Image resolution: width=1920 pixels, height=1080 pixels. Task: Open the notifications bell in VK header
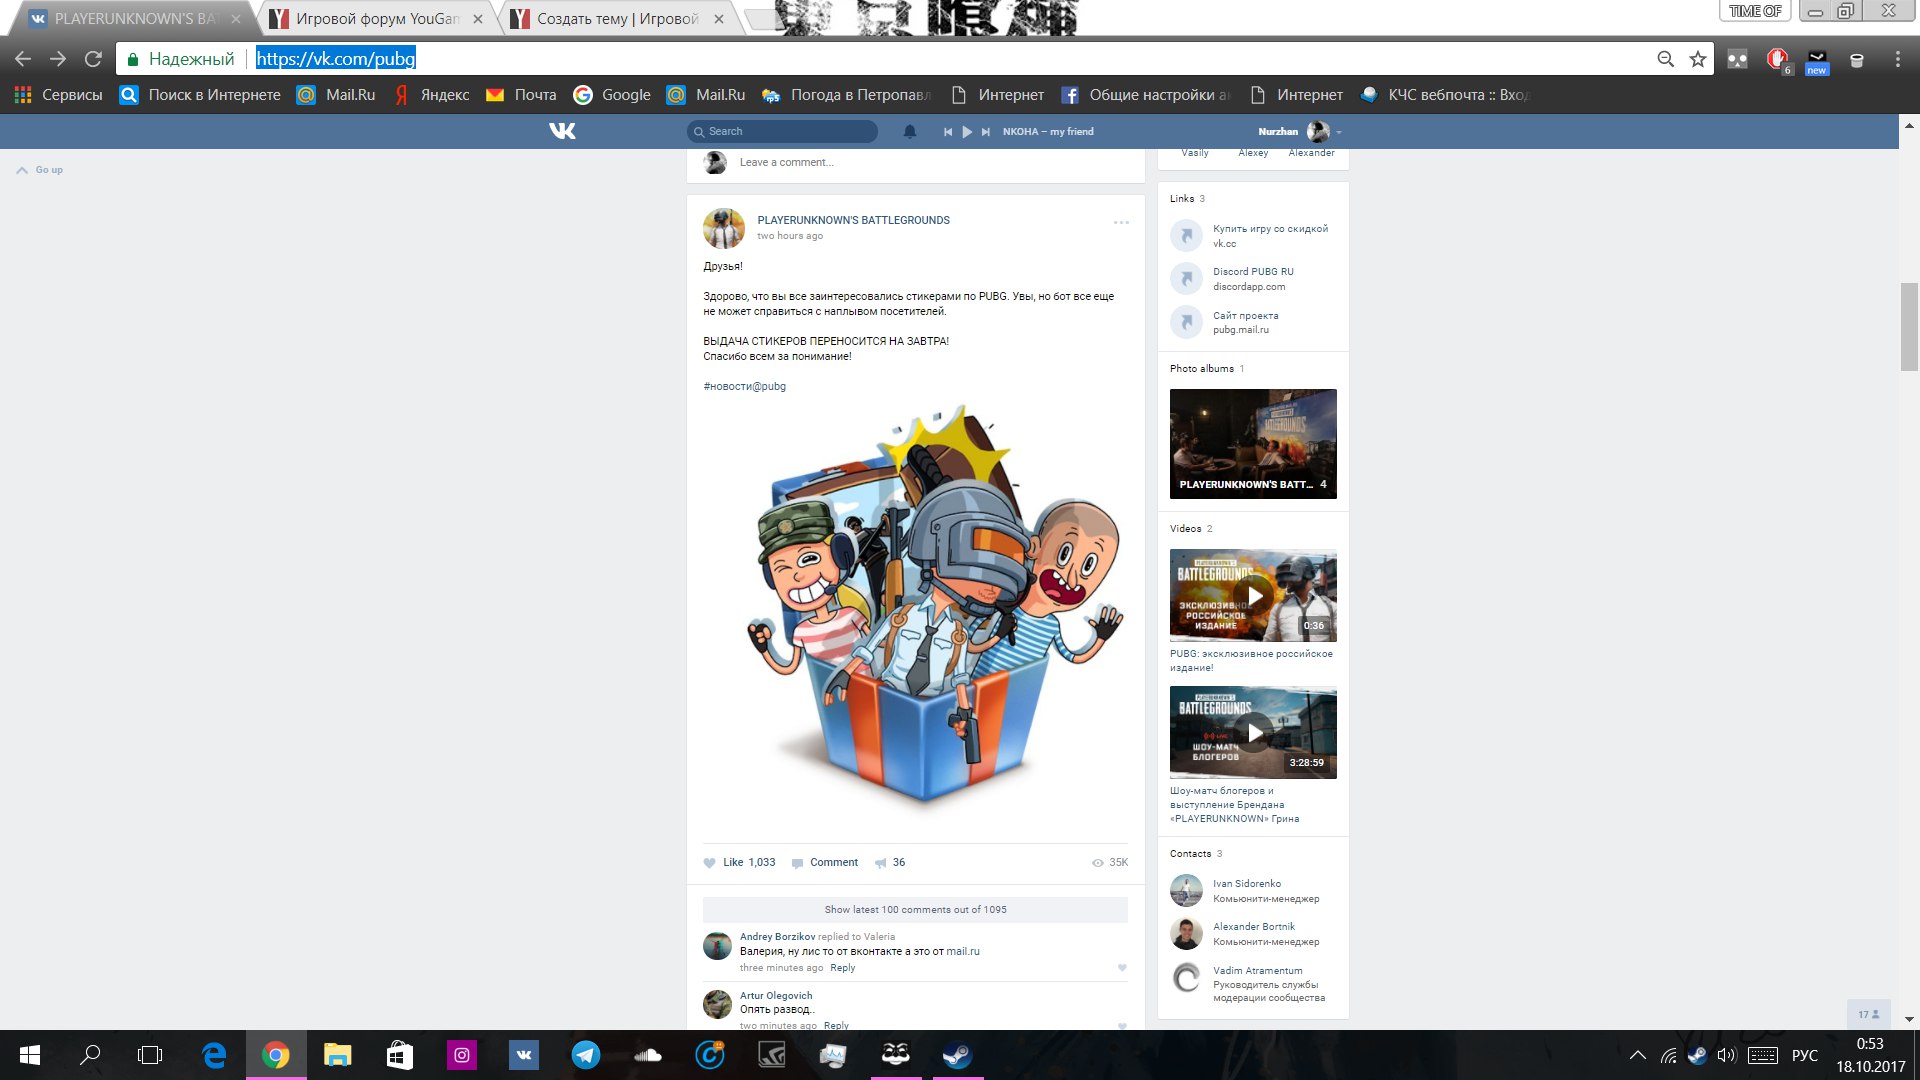pyautogui.click(x=910, y=131)
